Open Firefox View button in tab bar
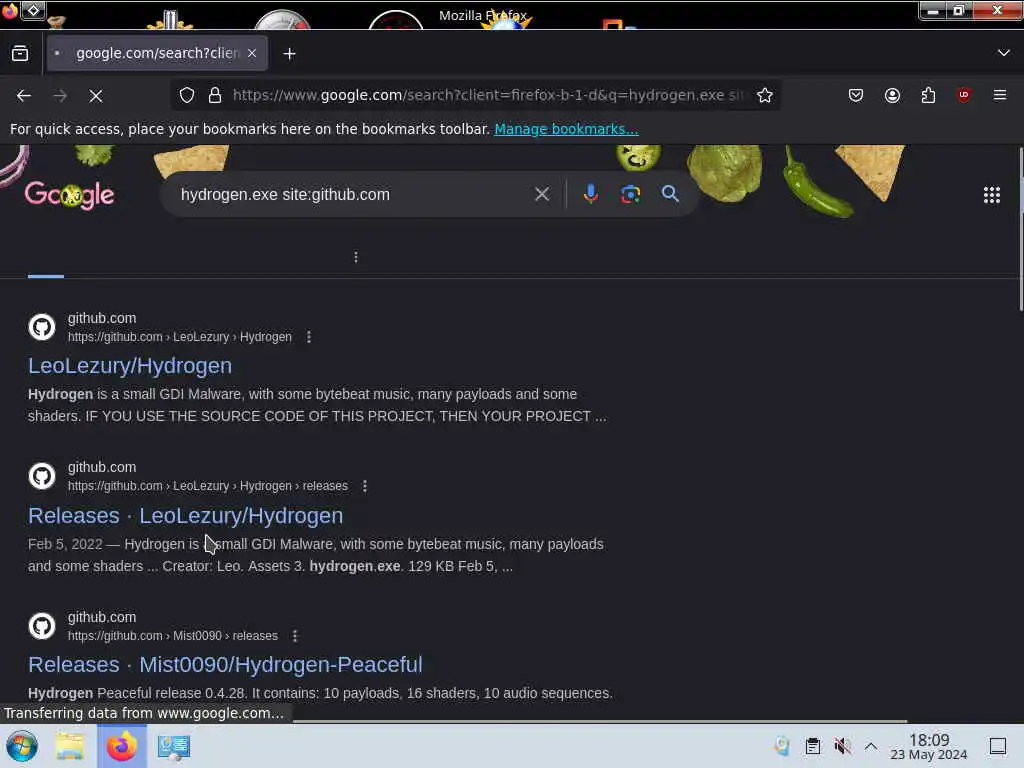The height and width of the screenshot is (768, 1024). [x=20, y=53]
